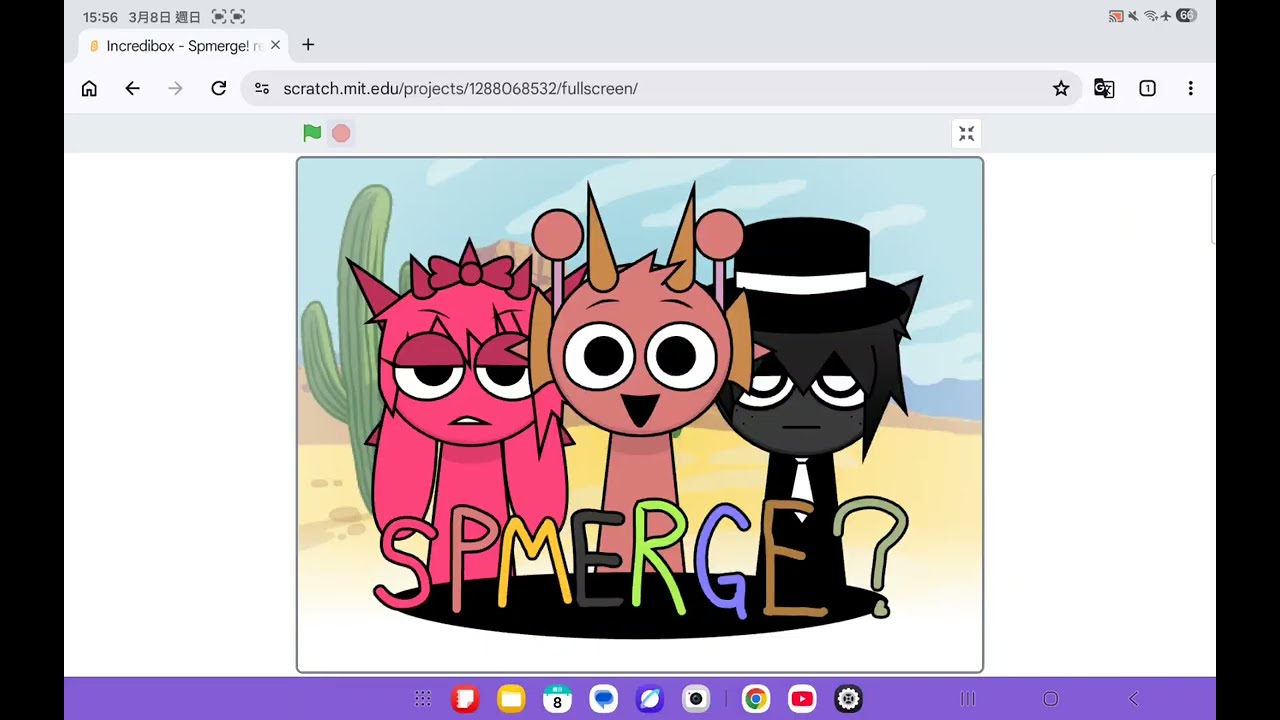Click the Spmerge game stage
Screen dimensions: 1280x720
[640, 415]
